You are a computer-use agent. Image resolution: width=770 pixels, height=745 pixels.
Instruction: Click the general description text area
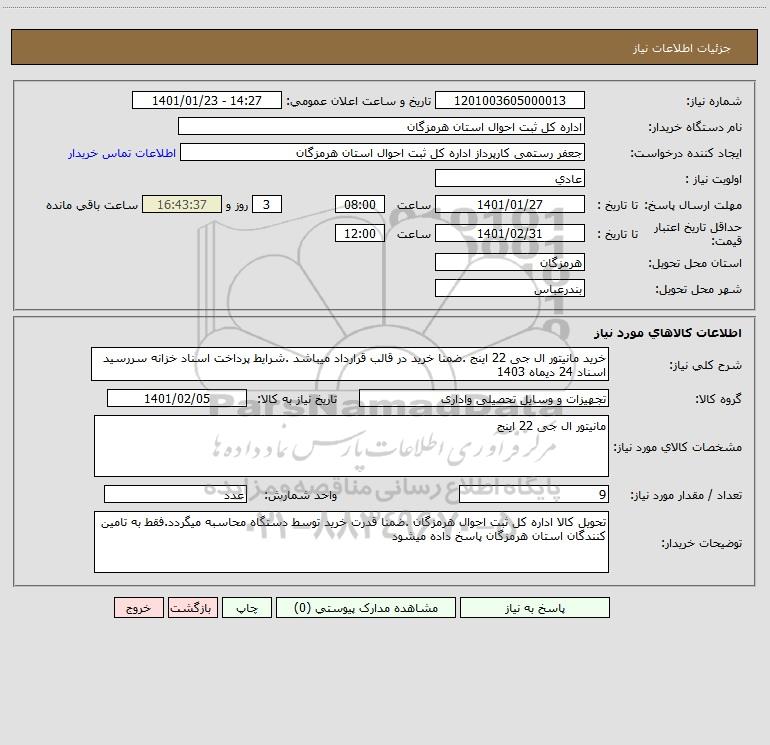coord(350,364)
